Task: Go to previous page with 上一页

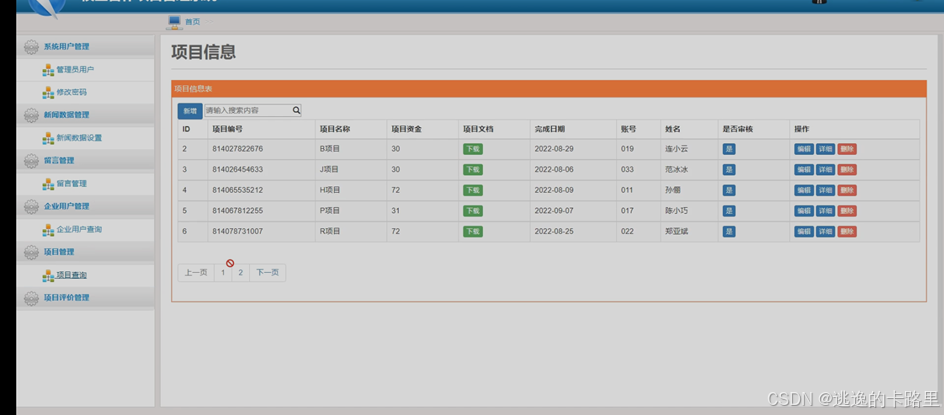Action: [196, 273]
